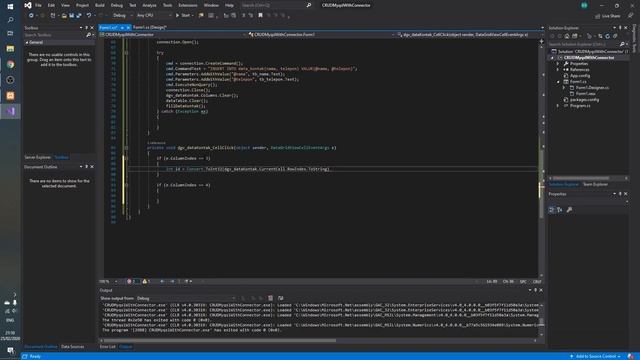
Task: Open the Analyze menu
Action: tap(149, 5)
